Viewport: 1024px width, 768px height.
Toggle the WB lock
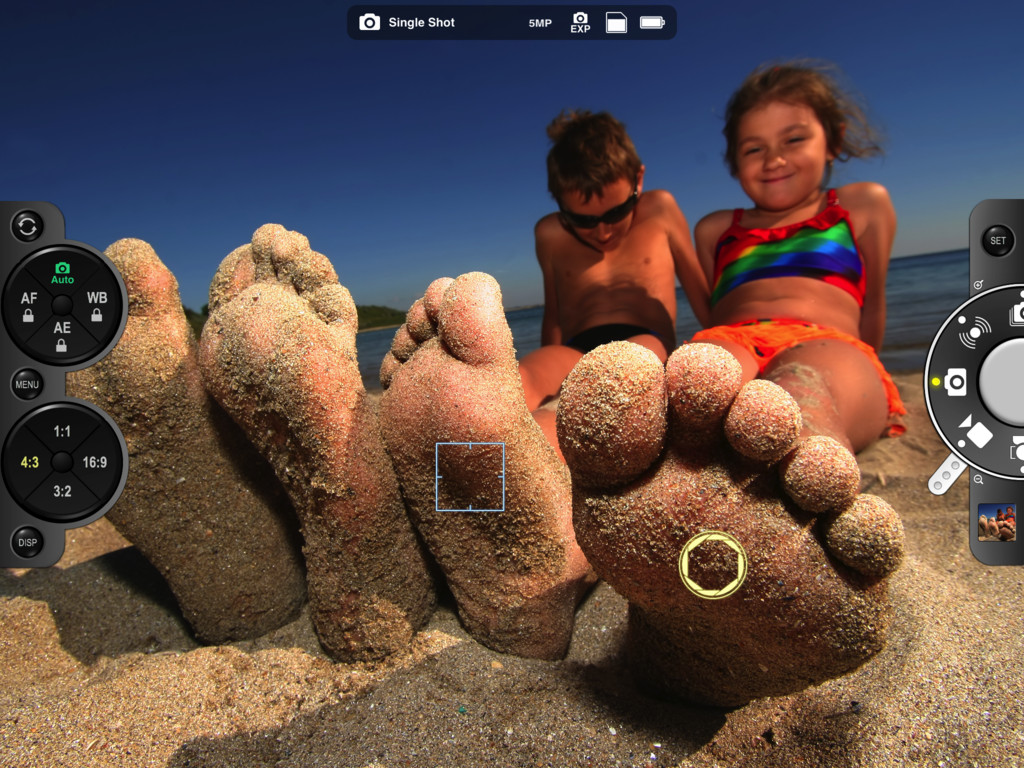point(97,306)
